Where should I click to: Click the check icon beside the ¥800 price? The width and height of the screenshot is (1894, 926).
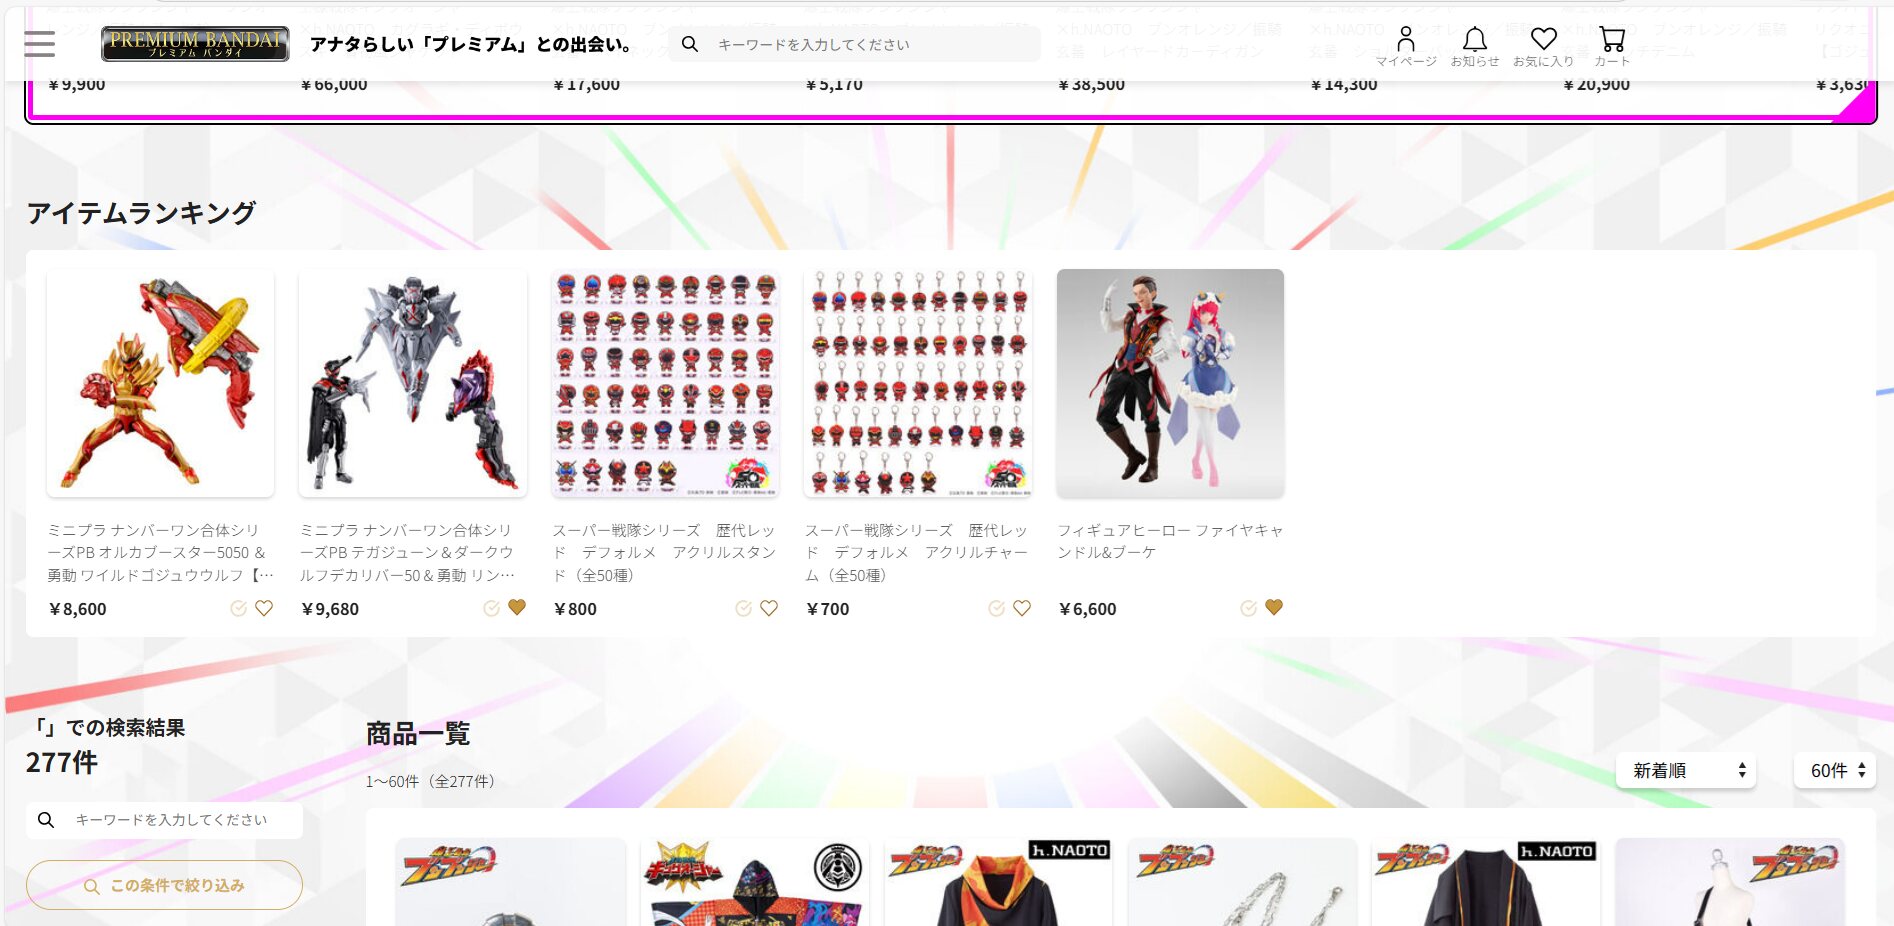click(743, 608)
